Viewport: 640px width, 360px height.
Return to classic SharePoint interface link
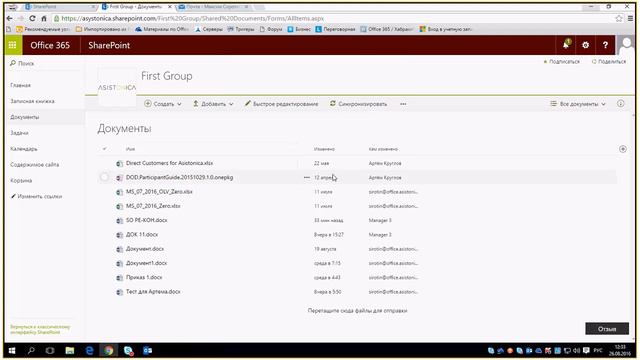pyautogui.click(x=40, y=330)
